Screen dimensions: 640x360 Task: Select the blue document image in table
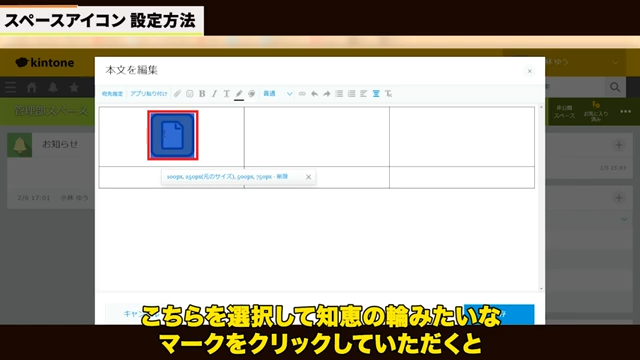(173, 135)
